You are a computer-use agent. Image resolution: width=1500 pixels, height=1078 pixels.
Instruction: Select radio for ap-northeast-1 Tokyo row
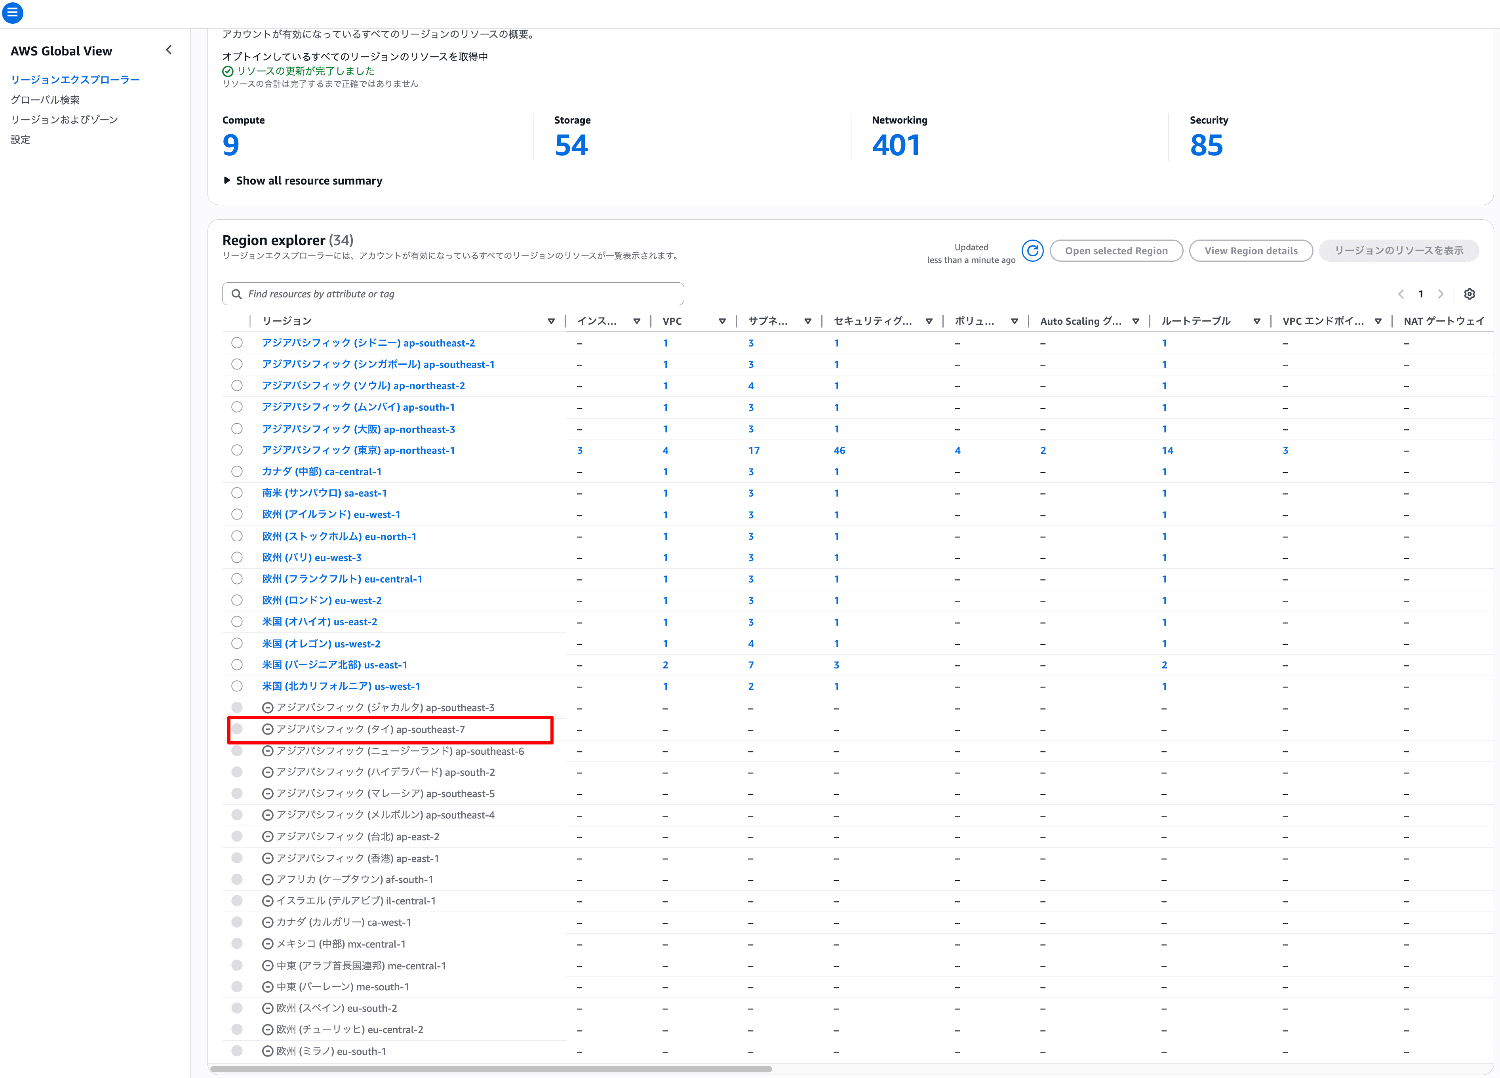click(x=237, y=450)
